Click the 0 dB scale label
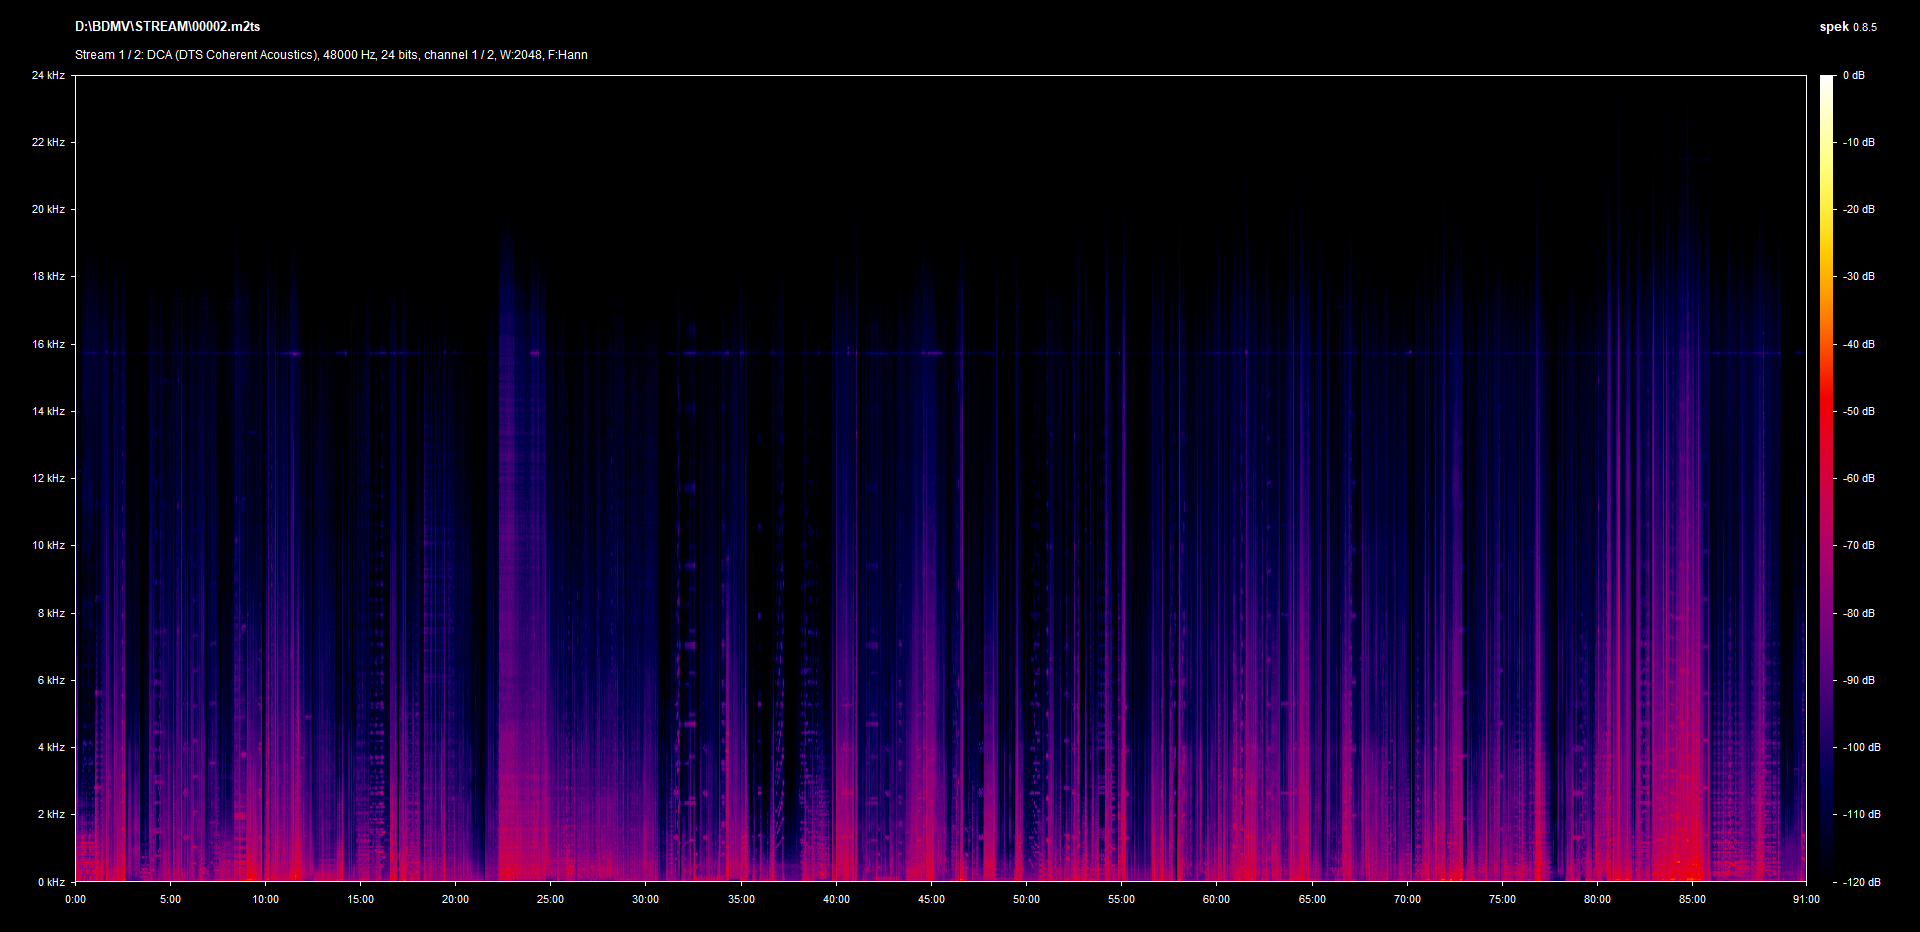 [x=1853, y=75]
